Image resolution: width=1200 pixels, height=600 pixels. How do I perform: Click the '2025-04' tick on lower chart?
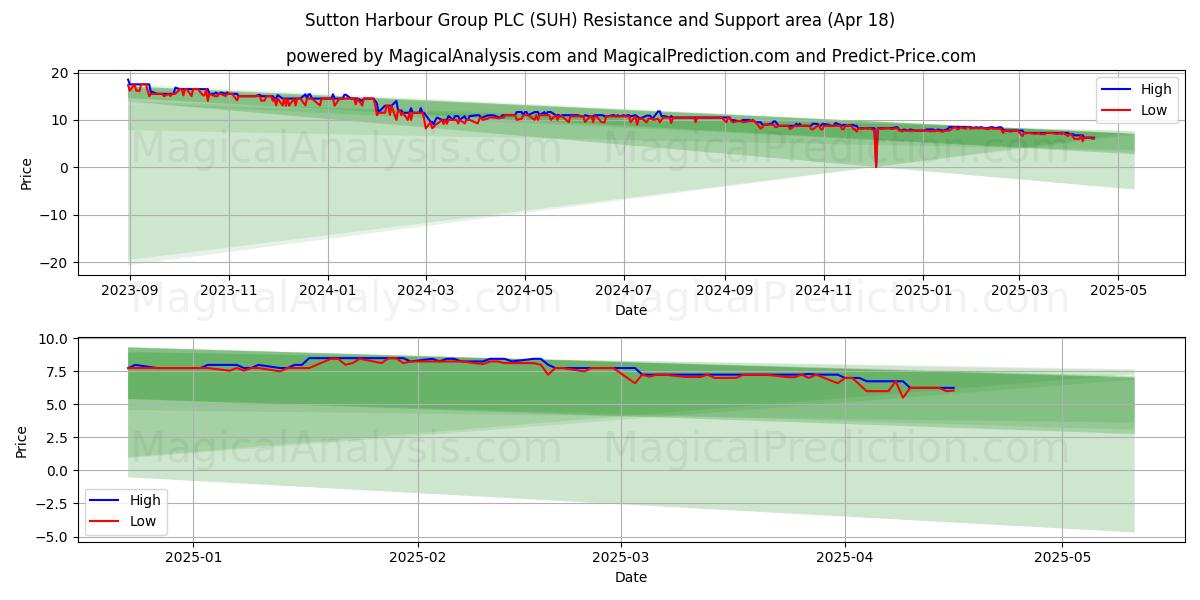[845, 557]
